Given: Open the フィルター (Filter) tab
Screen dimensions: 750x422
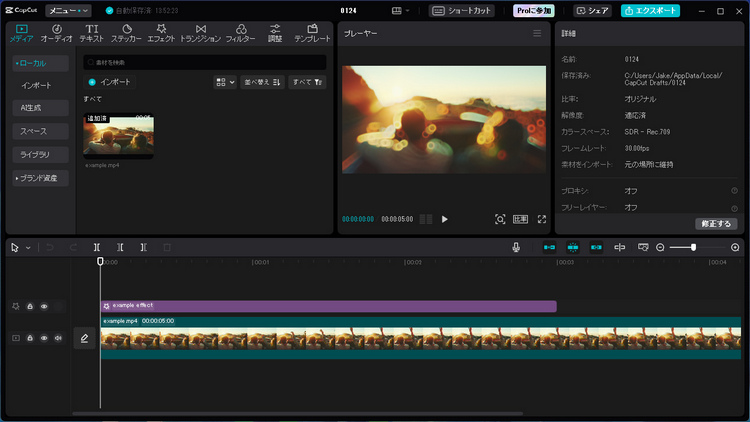Looking at the screenshot, I should pyautogui.click(x=241, y=33).
